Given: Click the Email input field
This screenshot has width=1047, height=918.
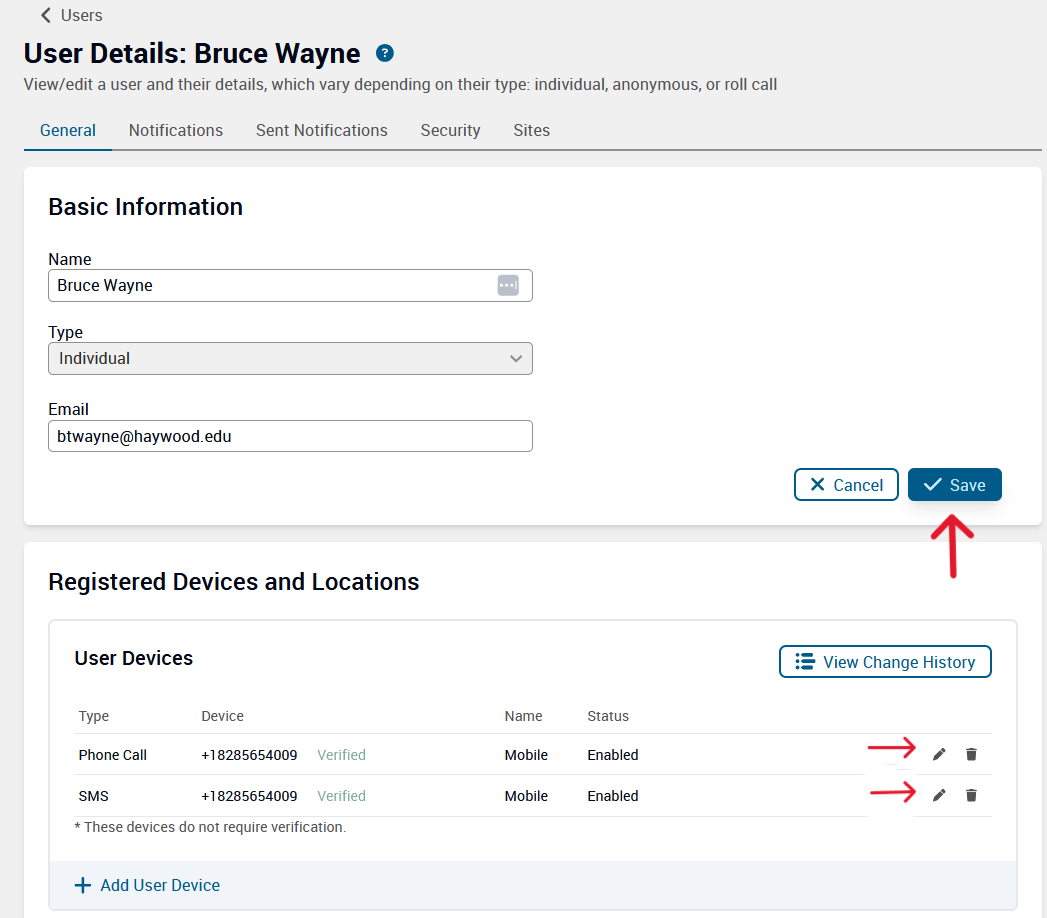Looking at the screenshot, I should (x=290, y=436).
